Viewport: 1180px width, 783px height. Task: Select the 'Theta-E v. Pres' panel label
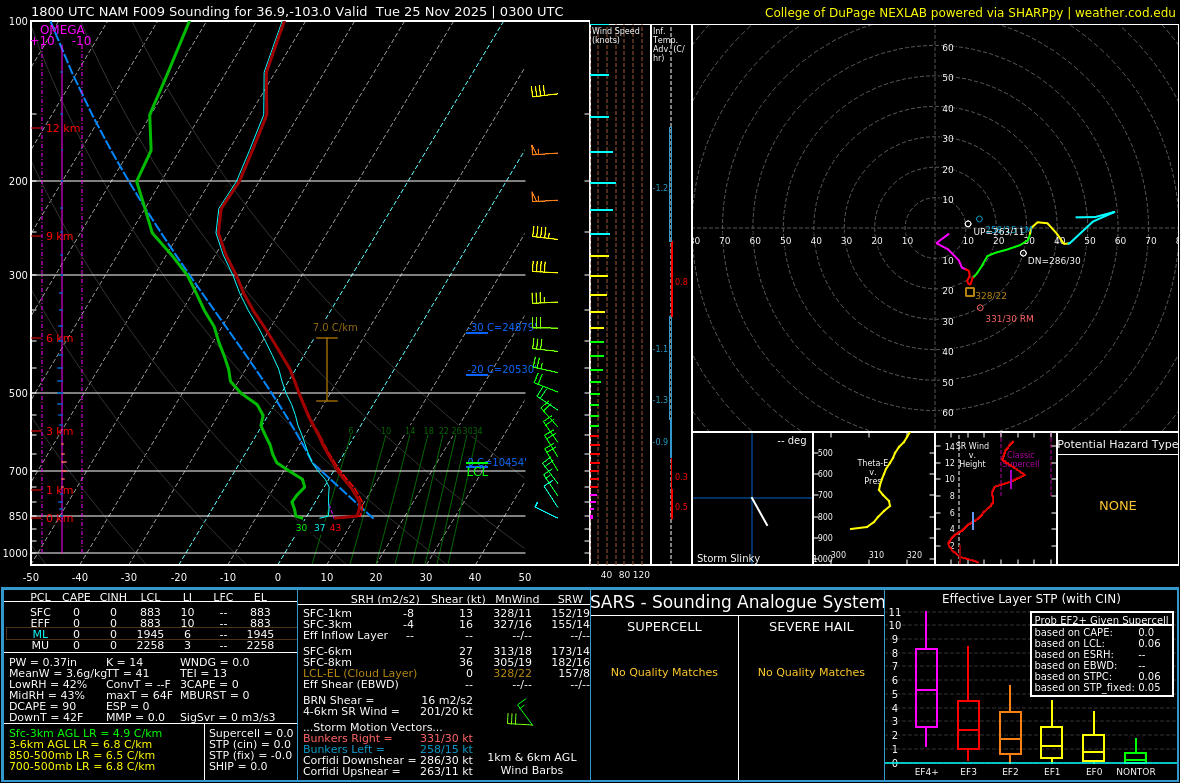(872, 472)
